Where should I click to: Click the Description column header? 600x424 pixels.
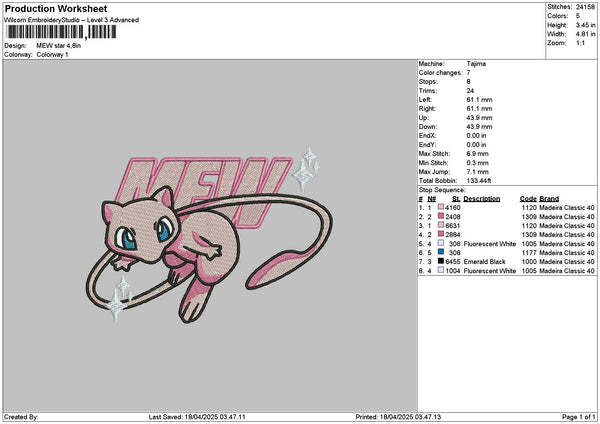pyautogui.click(x=482, y=198)
